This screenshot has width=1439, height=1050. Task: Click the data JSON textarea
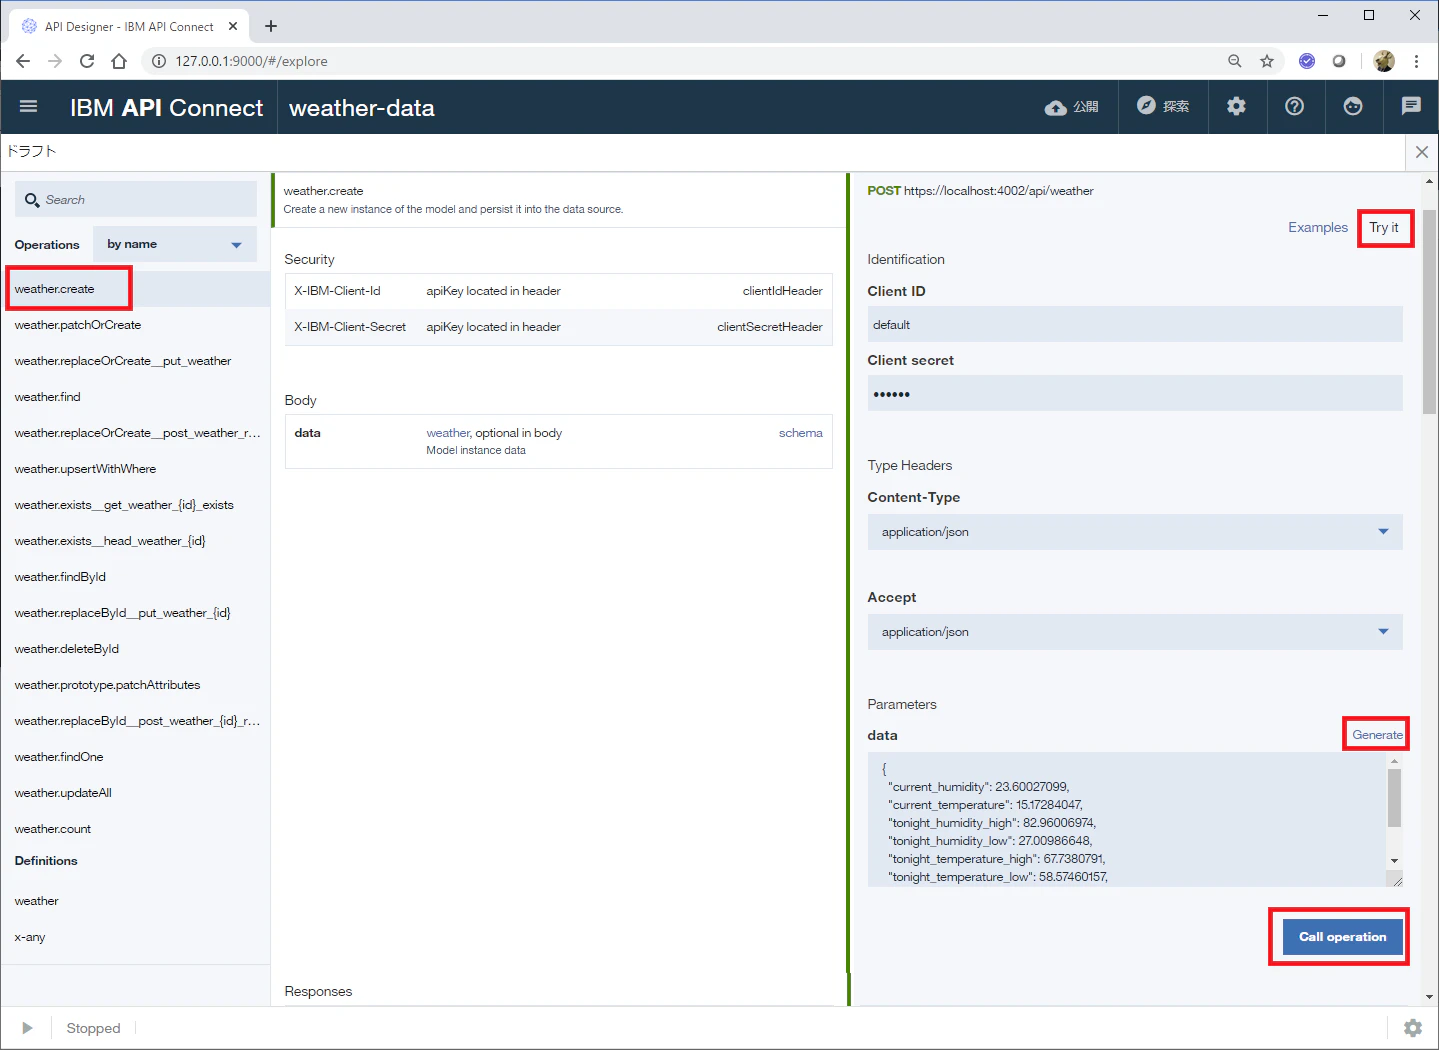pos(1127,819)
